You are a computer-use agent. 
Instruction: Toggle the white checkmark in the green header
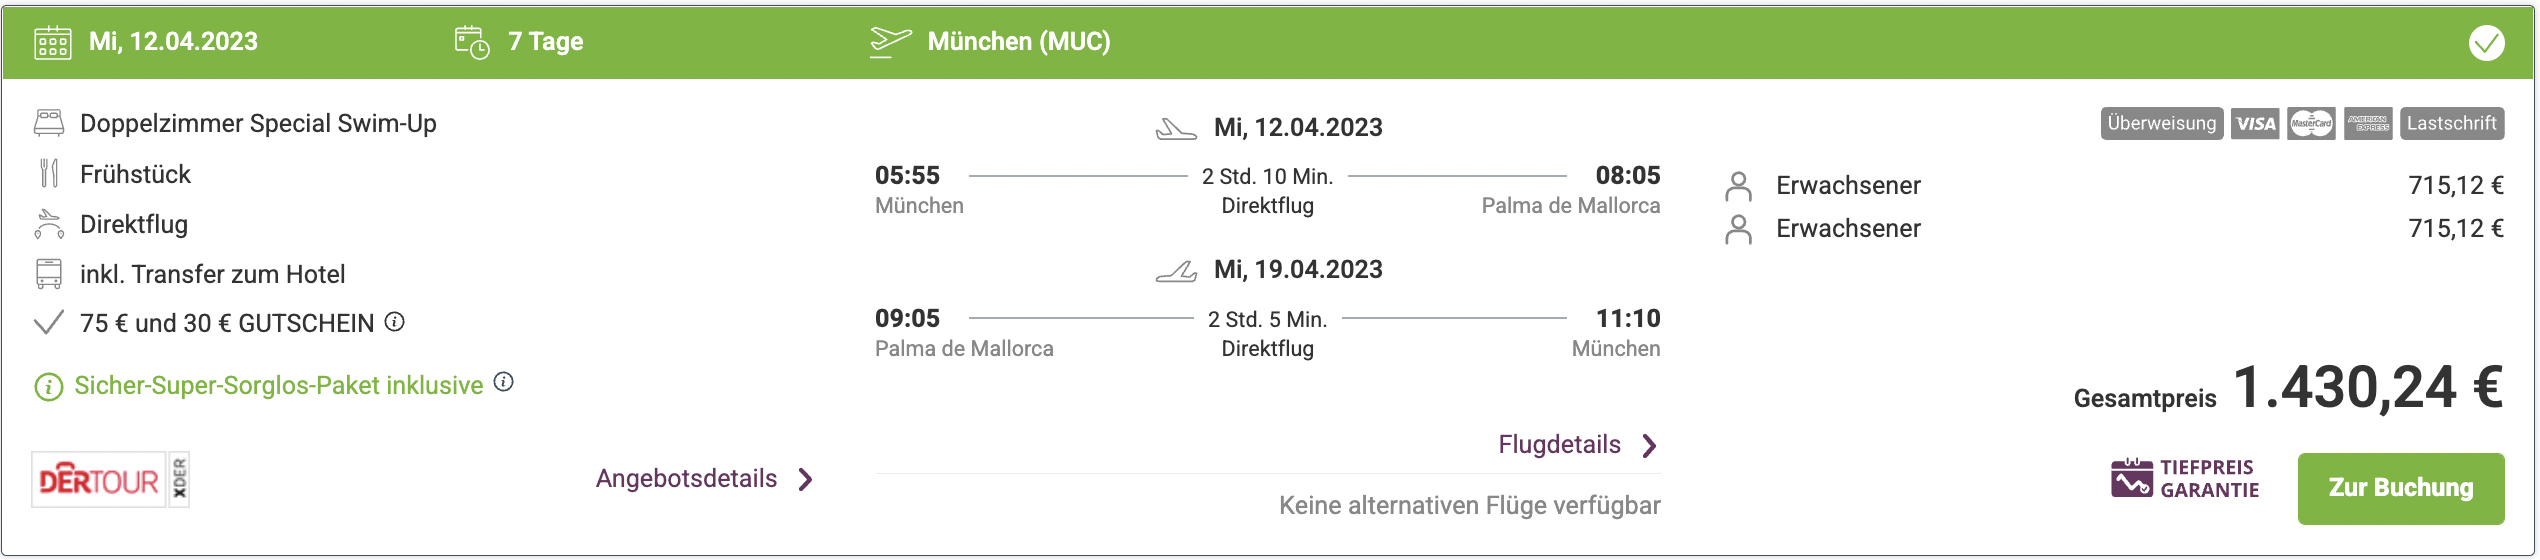[x=2486, y=43]
